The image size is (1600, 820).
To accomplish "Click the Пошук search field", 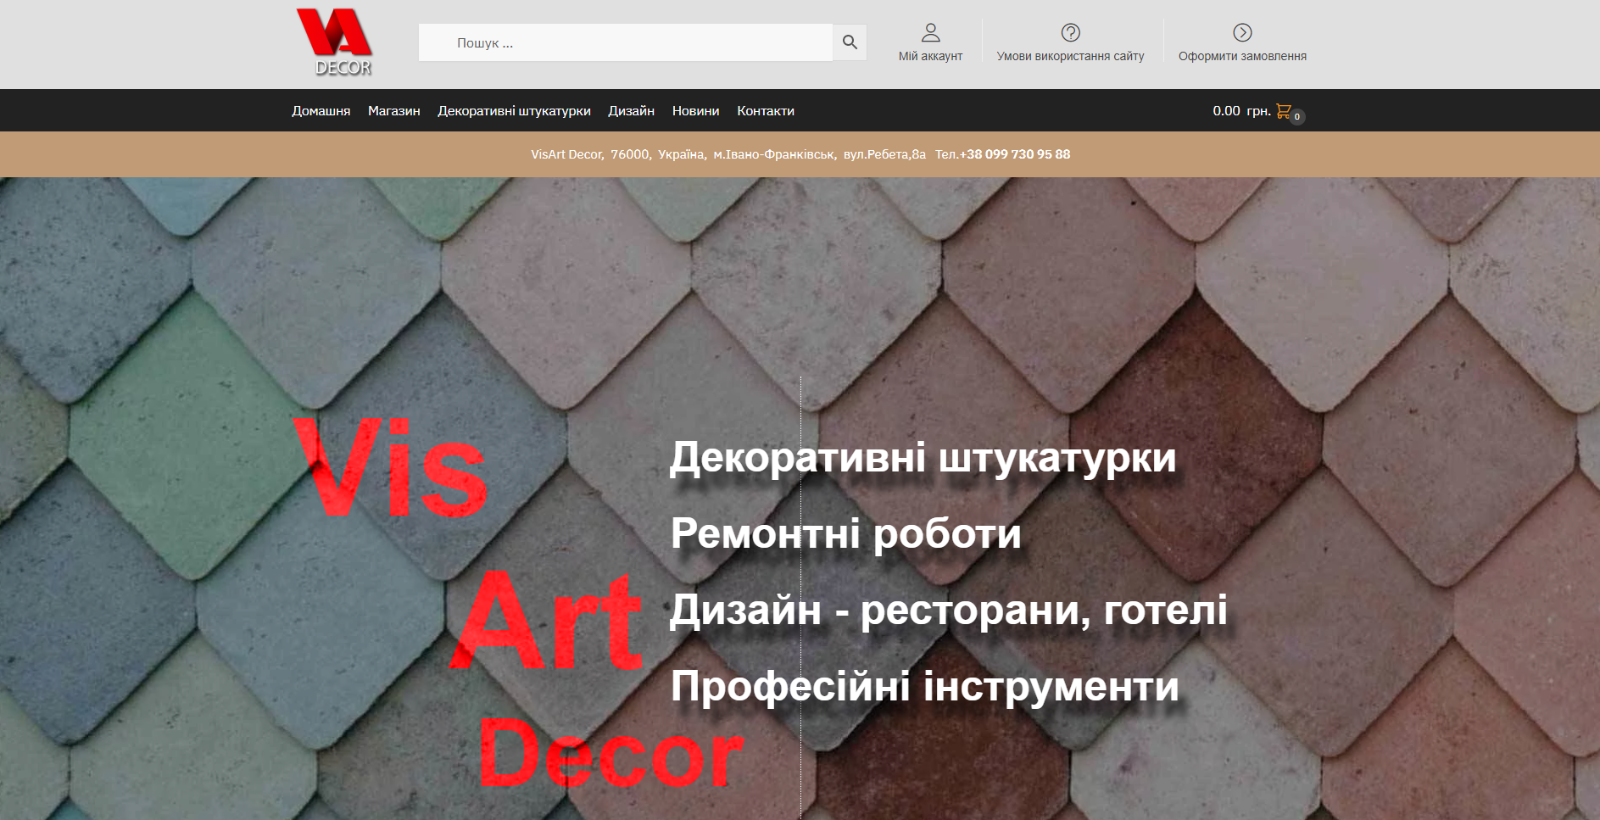I will click(625, 43).
